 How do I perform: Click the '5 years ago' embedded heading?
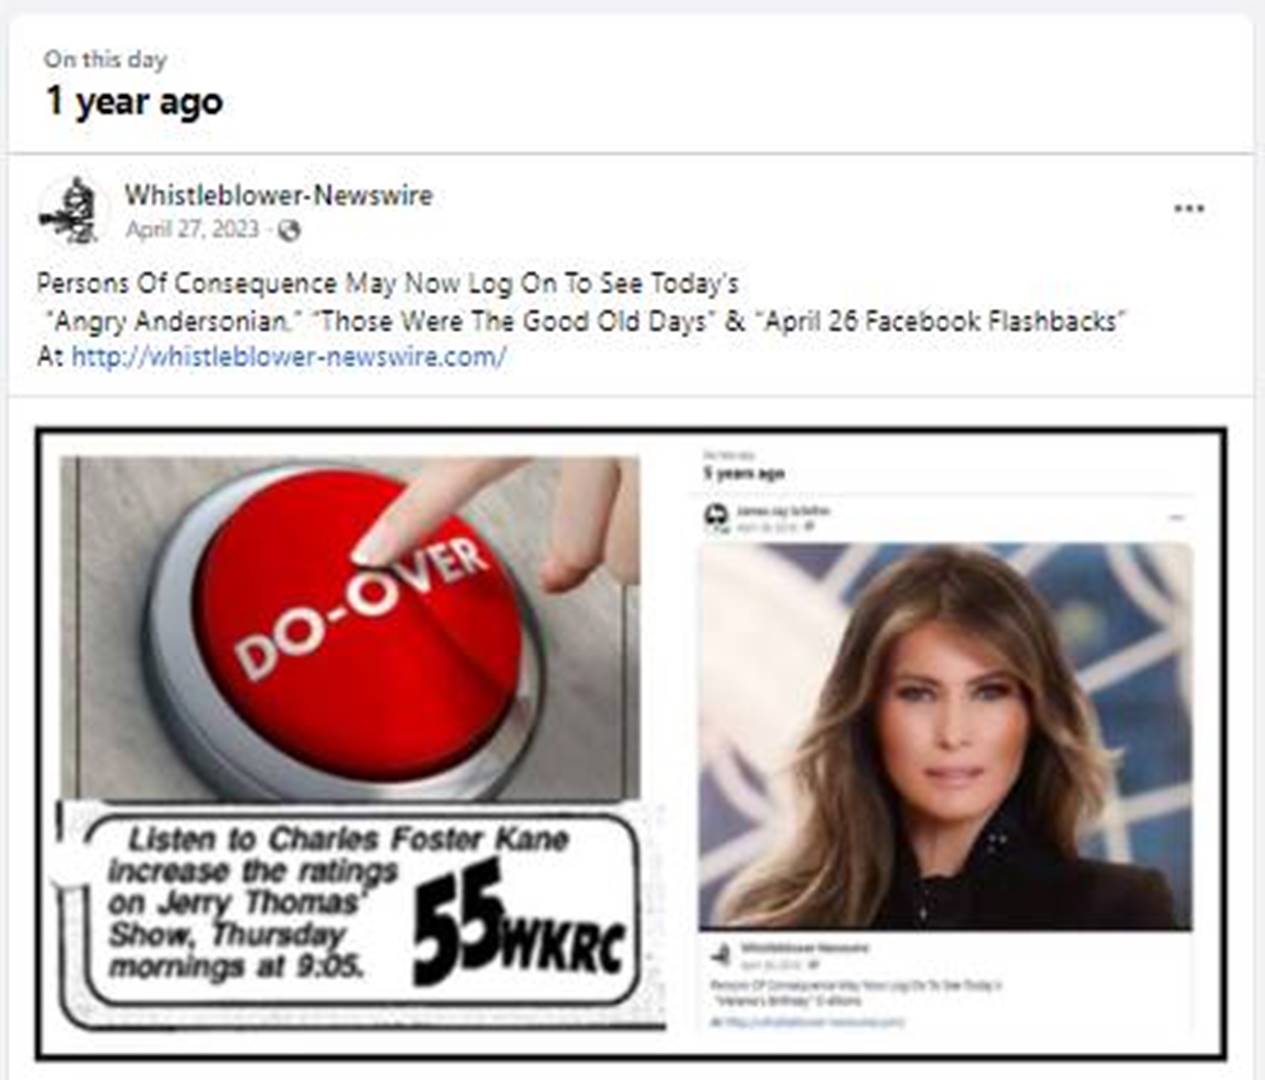point(744,473)
